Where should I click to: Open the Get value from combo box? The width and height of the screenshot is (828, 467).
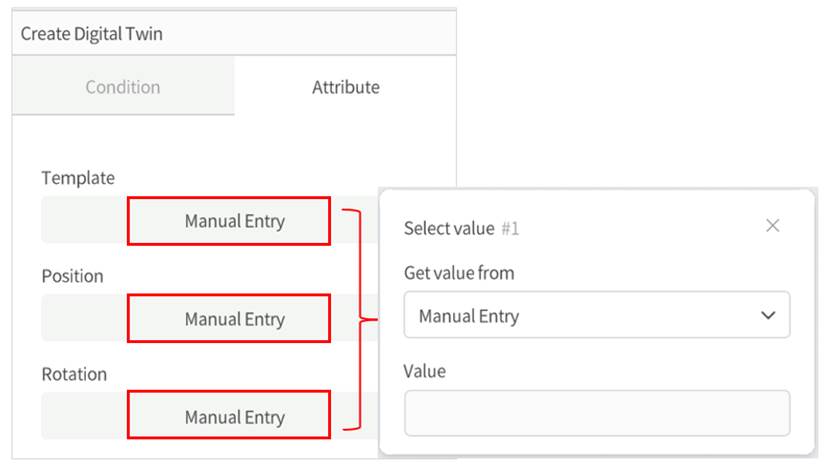tap(596, 315)
